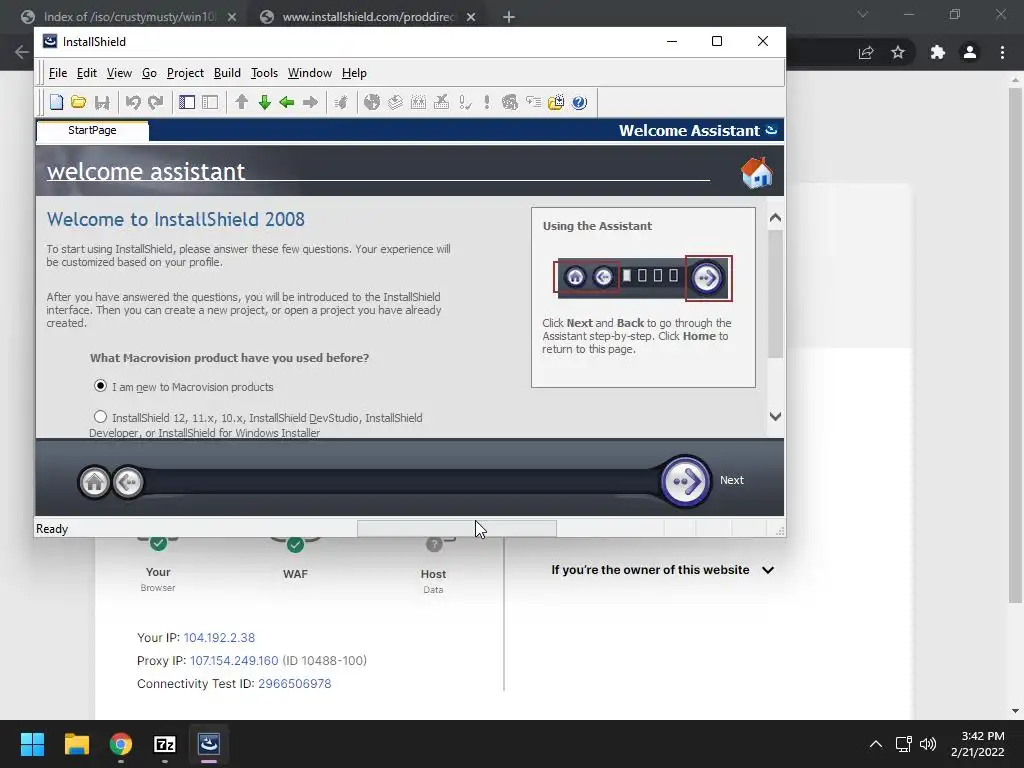The image size is (1024, 768).
Task: Close the www.installshield.com Chrome tab
Action: 471,17
